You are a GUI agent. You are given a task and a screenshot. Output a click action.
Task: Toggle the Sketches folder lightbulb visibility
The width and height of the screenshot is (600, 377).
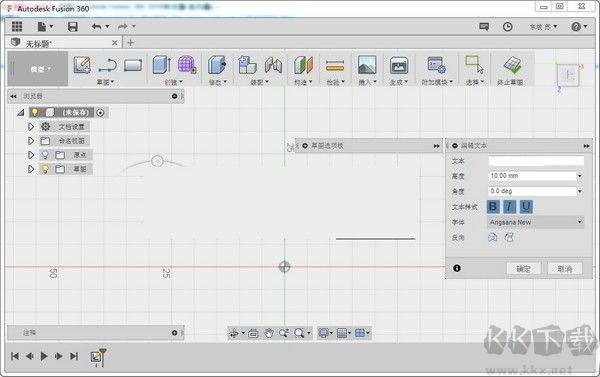coord(45,169)
